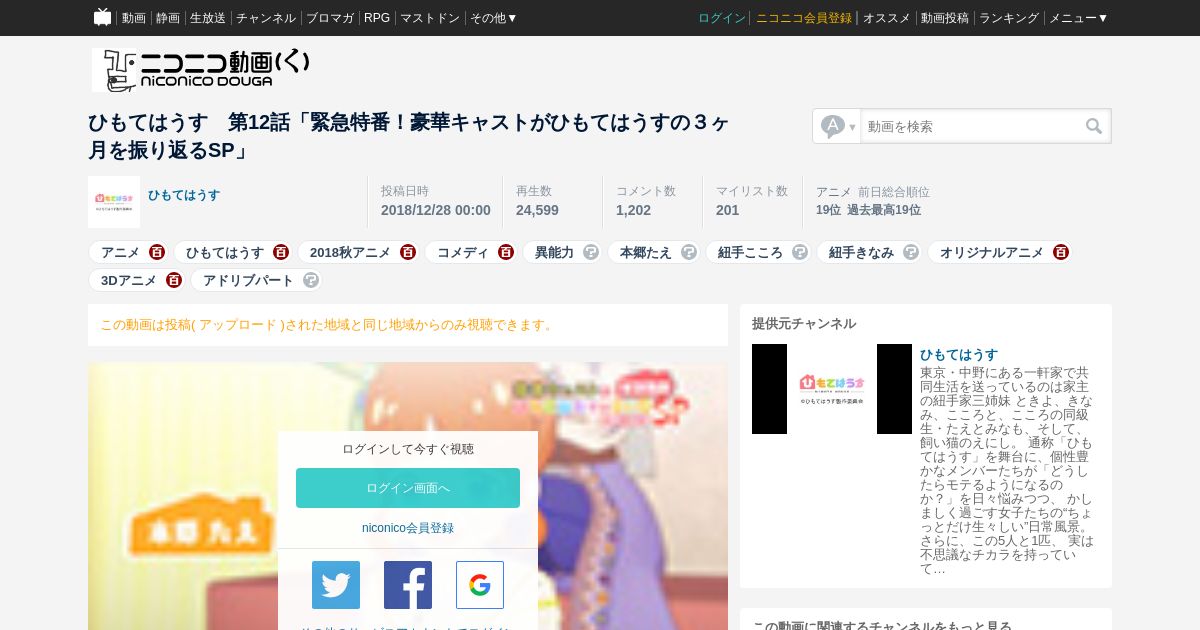This screenshot has height=630, width=1200.
Task: Open 動画投稿 in top bar
Action: click(x=945, y=18)
